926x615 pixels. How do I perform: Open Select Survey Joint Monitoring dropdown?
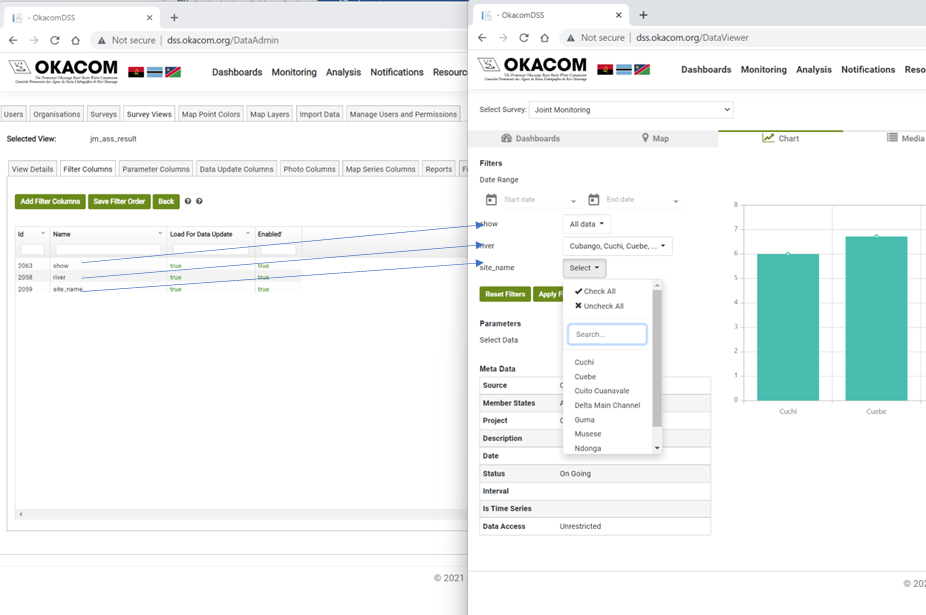[x=631, y=110]
